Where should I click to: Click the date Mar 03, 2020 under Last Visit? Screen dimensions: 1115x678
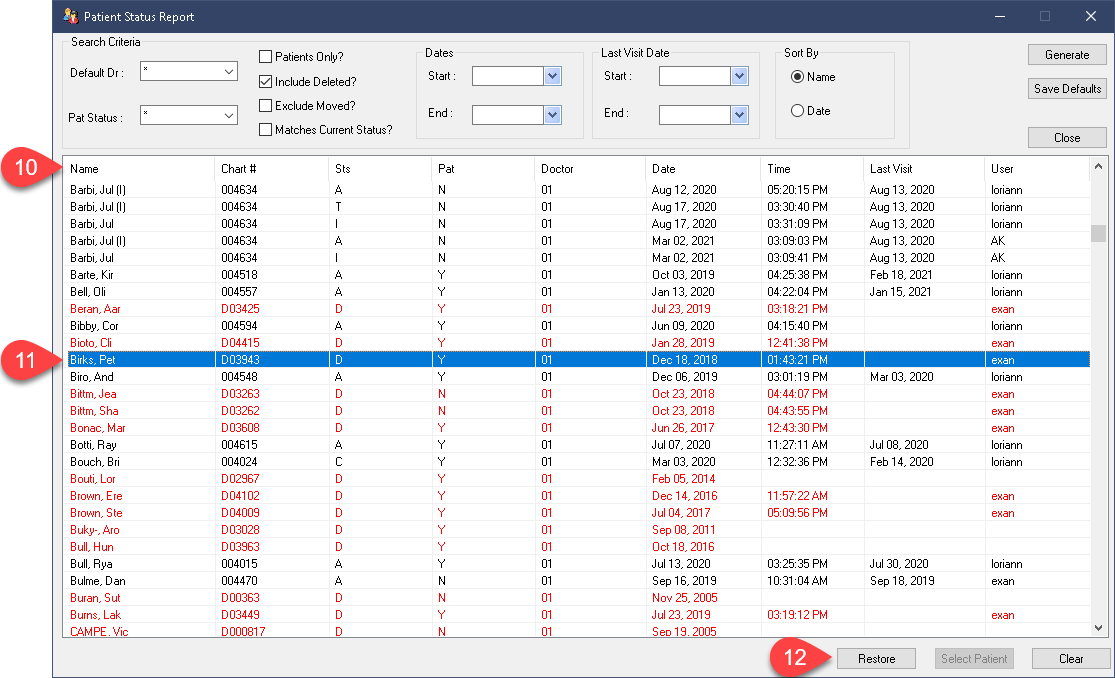902,377
